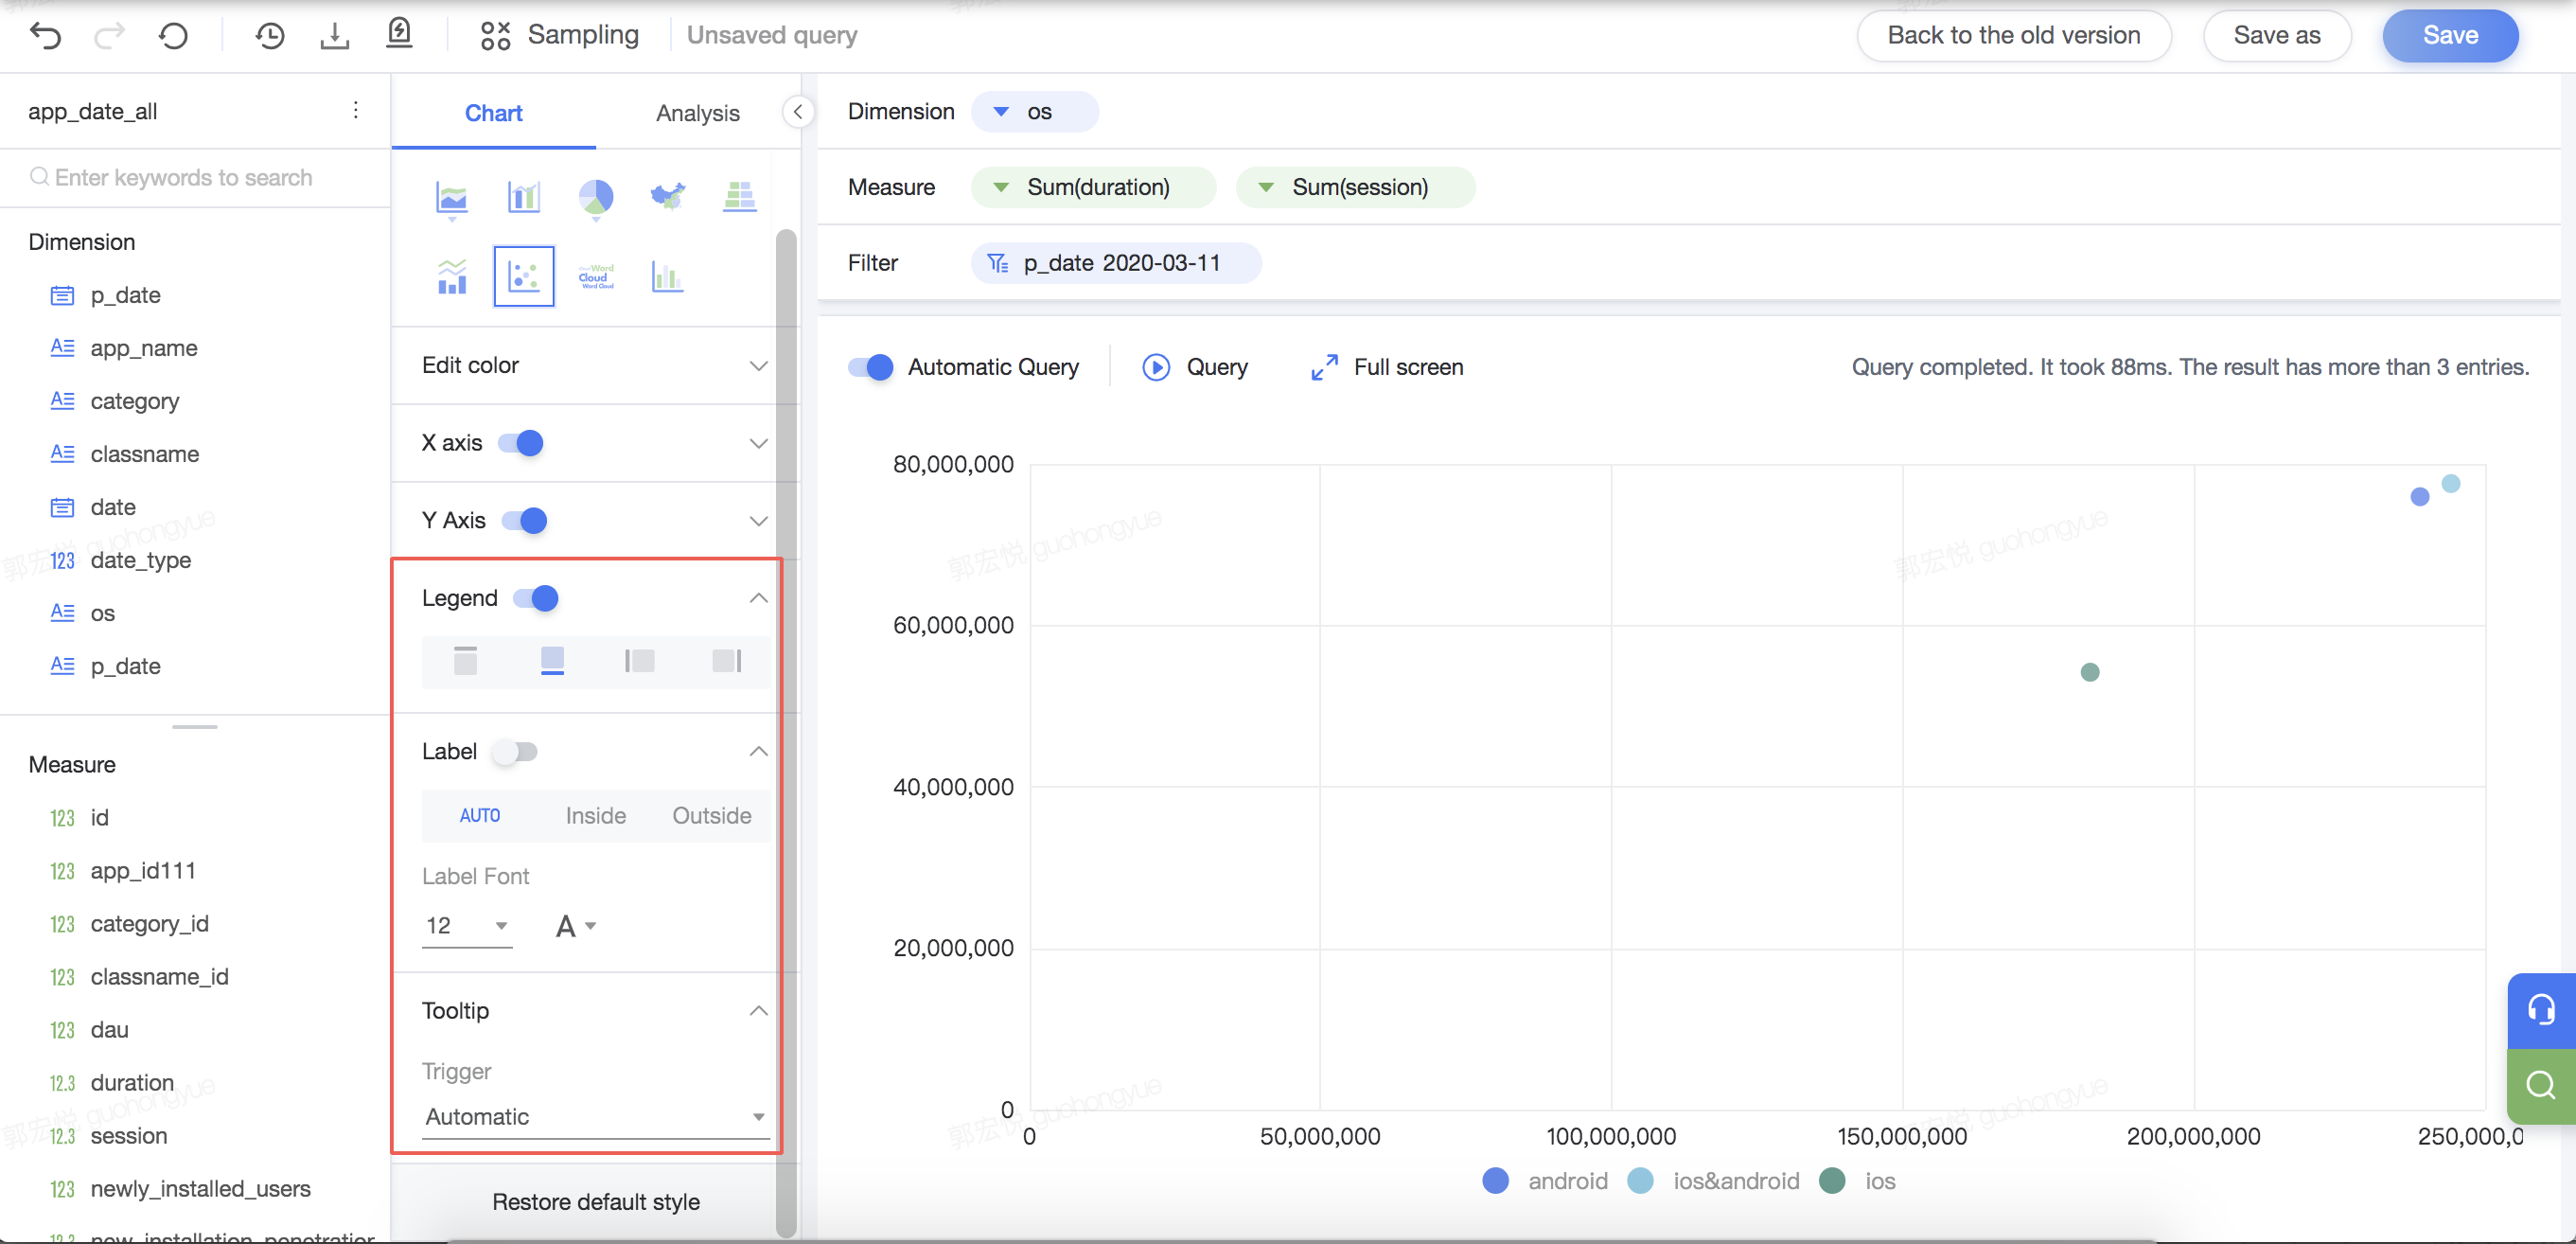Open label font size 12 dropdown
The width and height of the screenshot is (2576, 1244).
pyautogui.click(x=467, y=926)
